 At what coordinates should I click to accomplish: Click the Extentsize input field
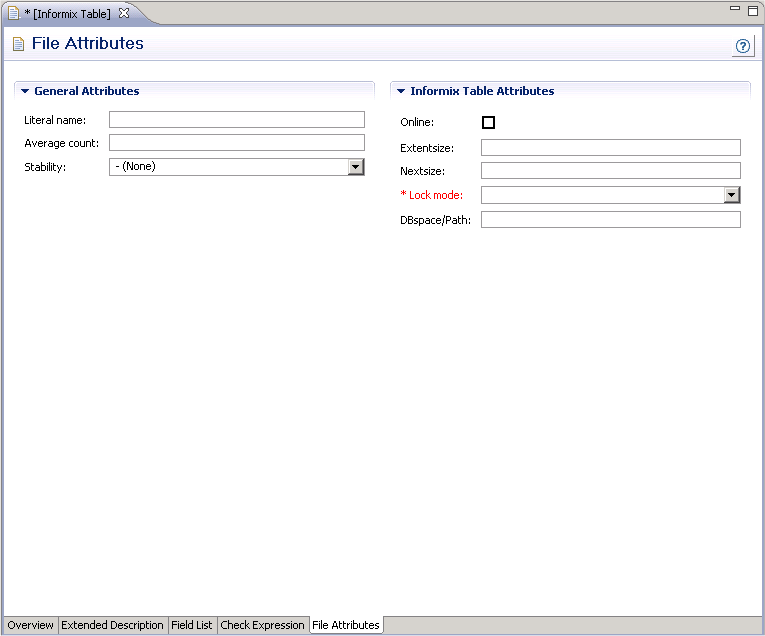pos(610,148)
